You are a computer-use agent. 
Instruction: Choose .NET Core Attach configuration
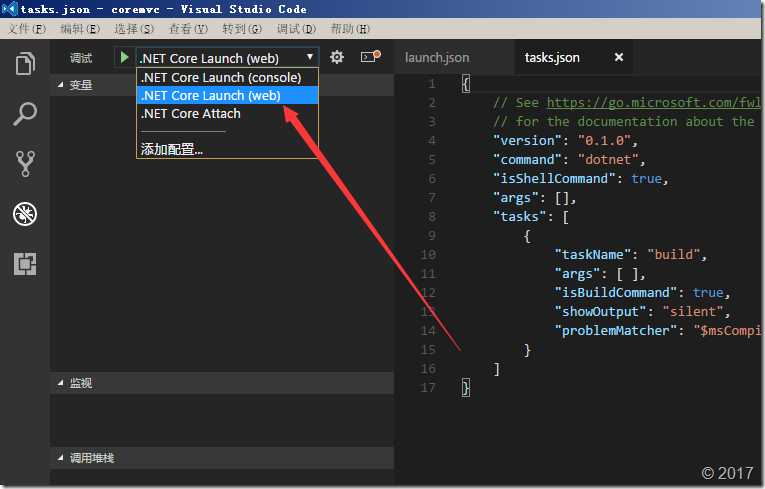(227, 113)
